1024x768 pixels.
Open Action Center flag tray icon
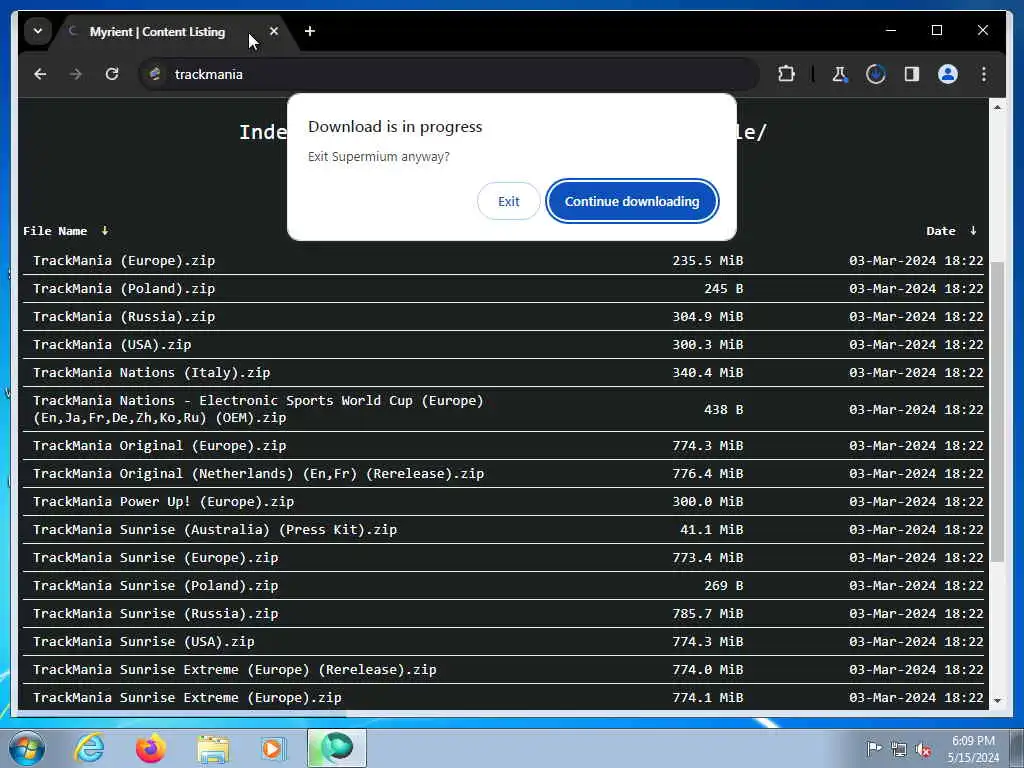coord(873,748)
